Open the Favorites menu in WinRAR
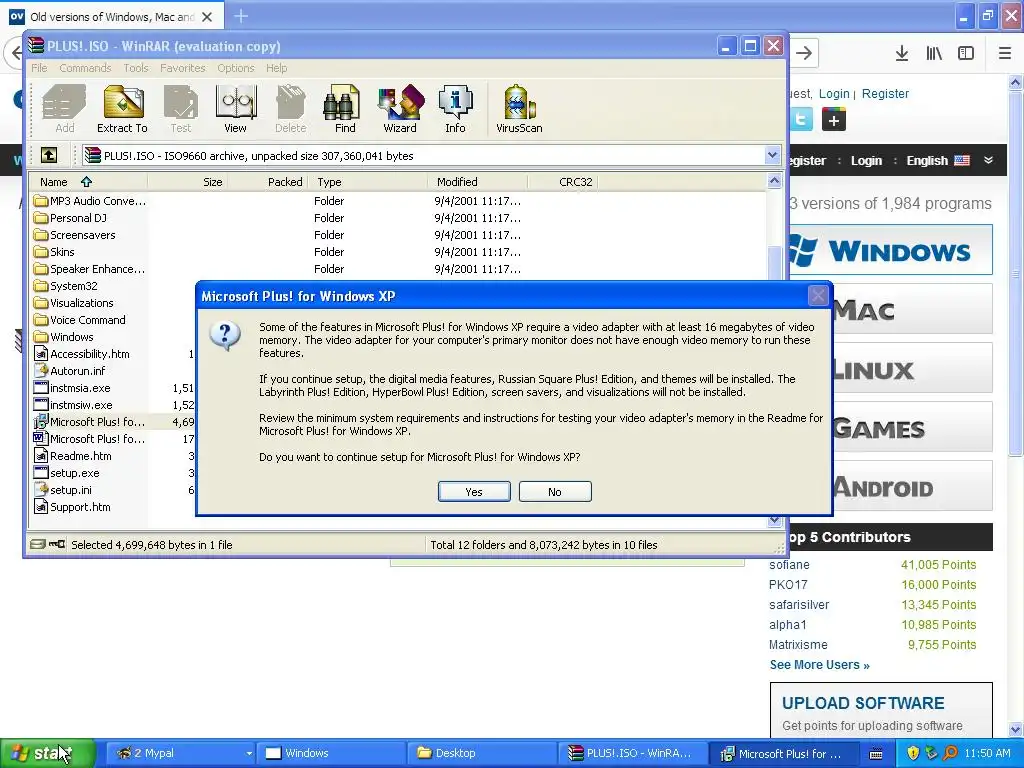Viewport: 1024px width, 768px height. tap(183, 68)
